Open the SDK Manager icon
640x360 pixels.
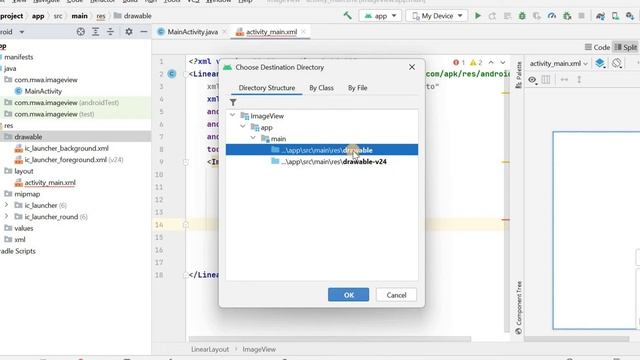coord(630,16)
